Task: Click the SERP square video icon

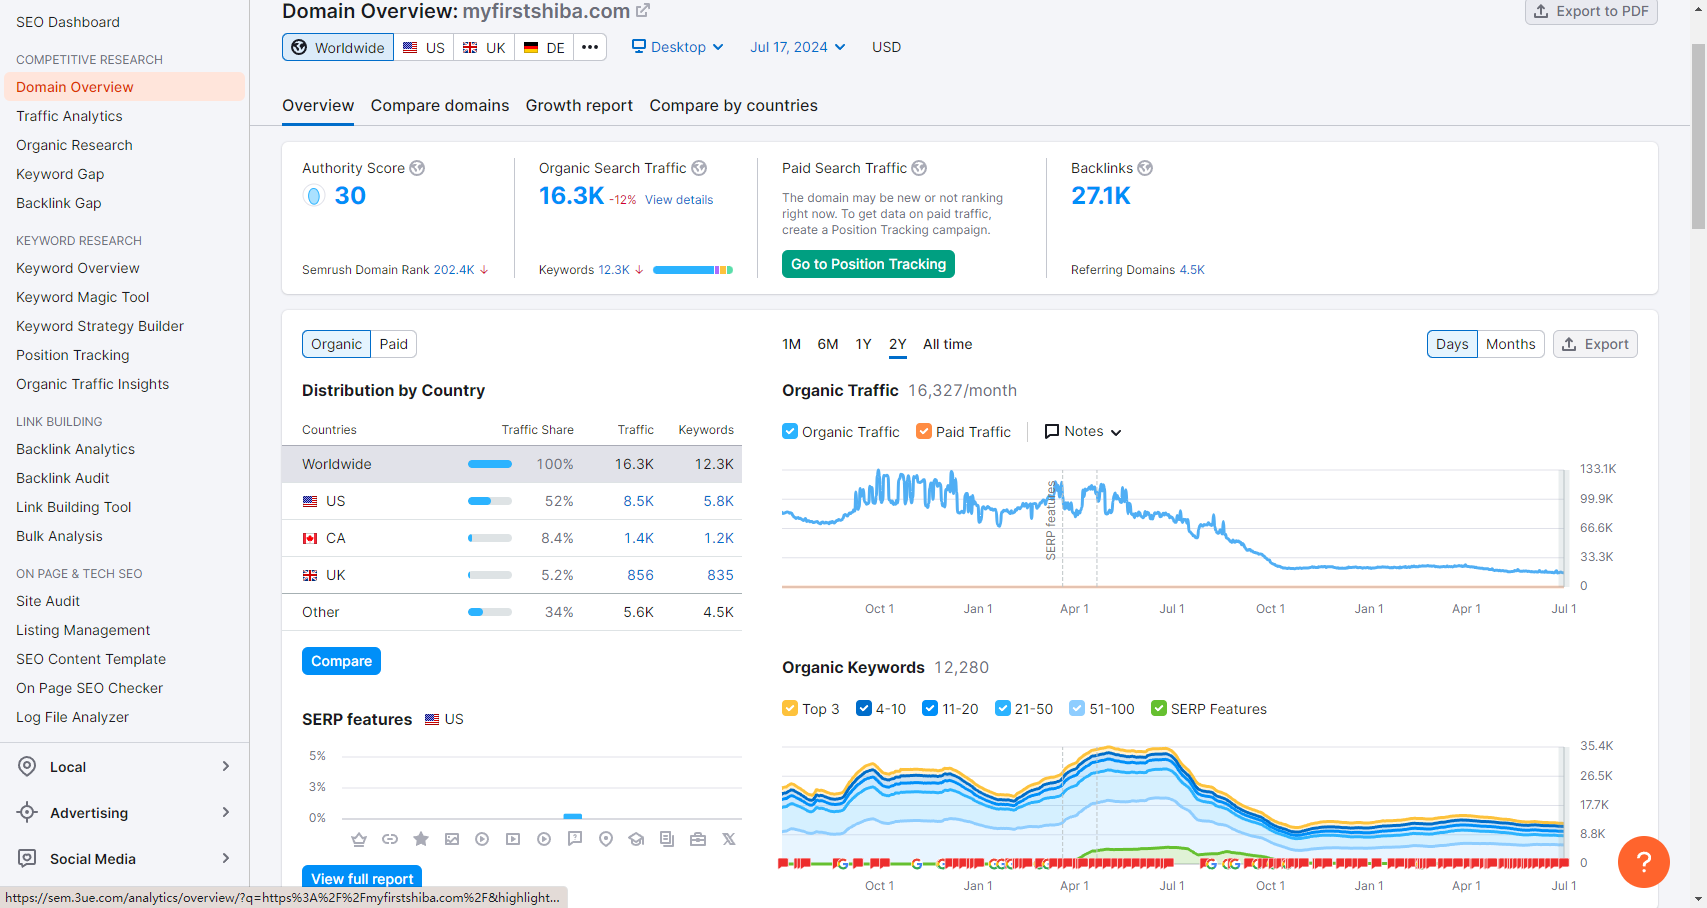Action: click(x=513, y=839)
